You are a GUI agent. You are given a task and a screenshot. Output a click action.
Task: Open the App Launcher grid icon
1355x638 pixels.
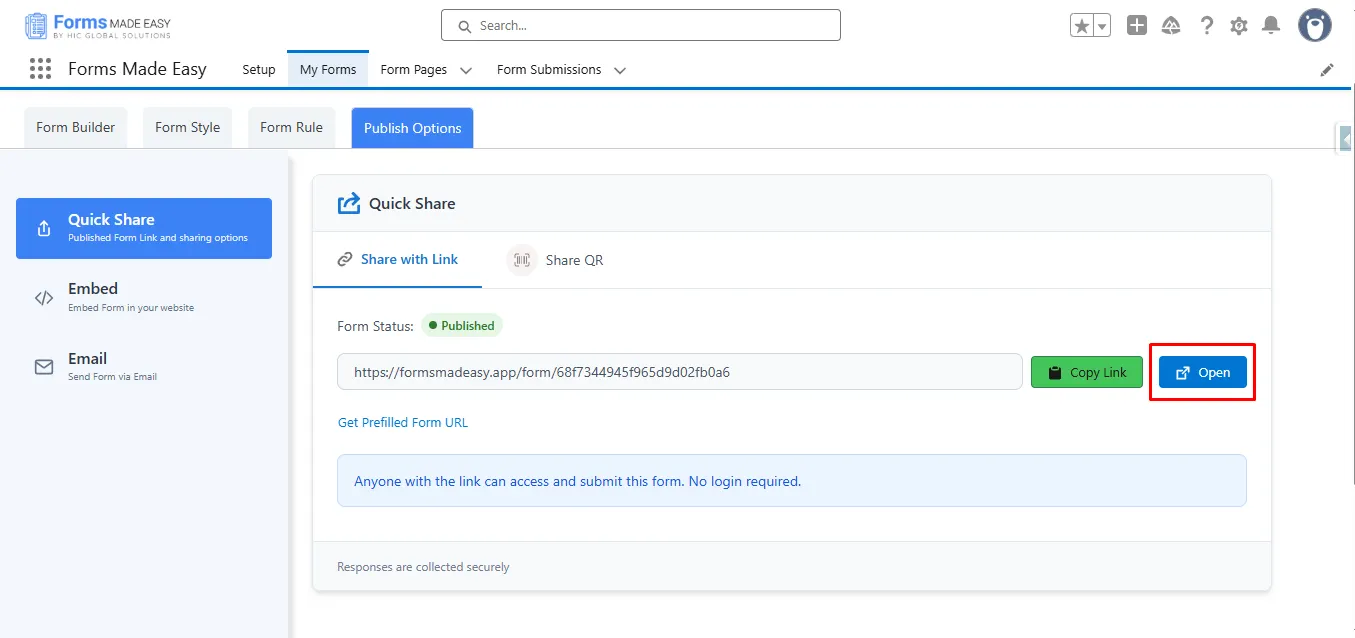click(40, 69)
